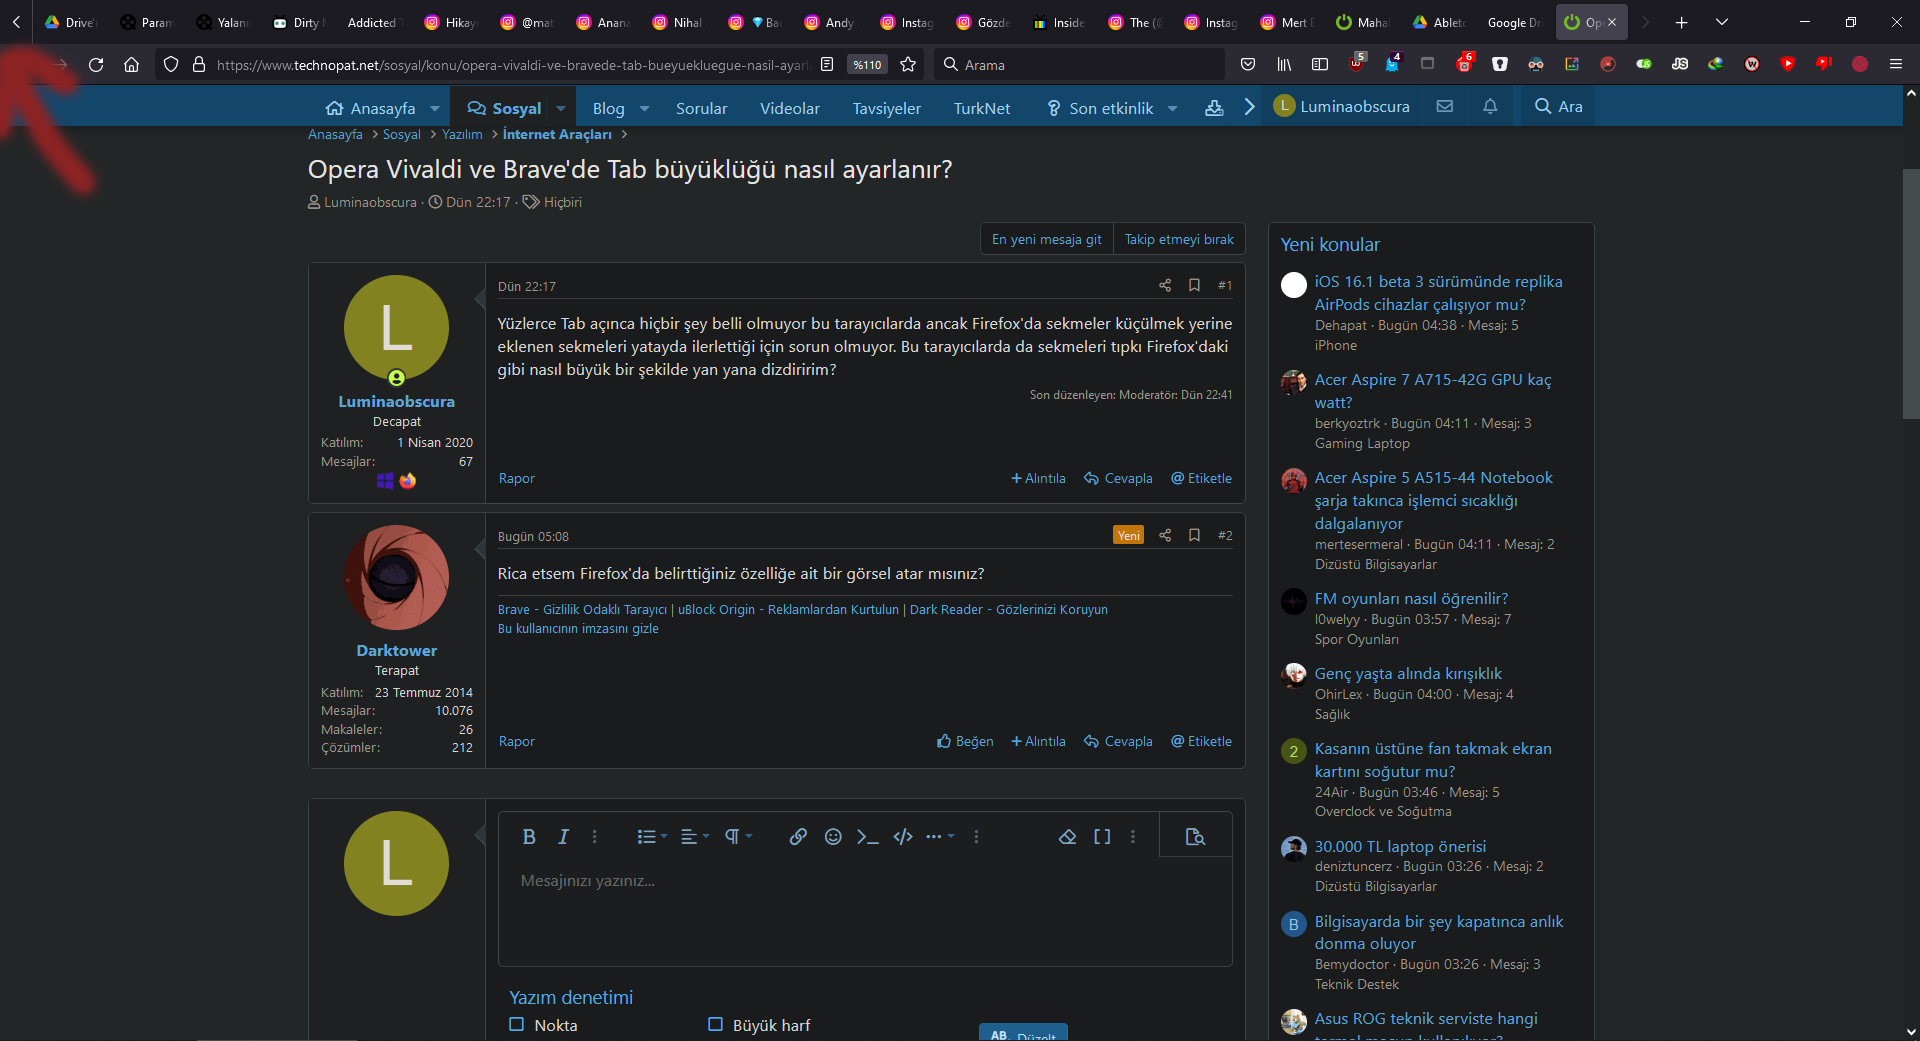
Task: Open a new browser tab
Action: tap(1682, 22)
